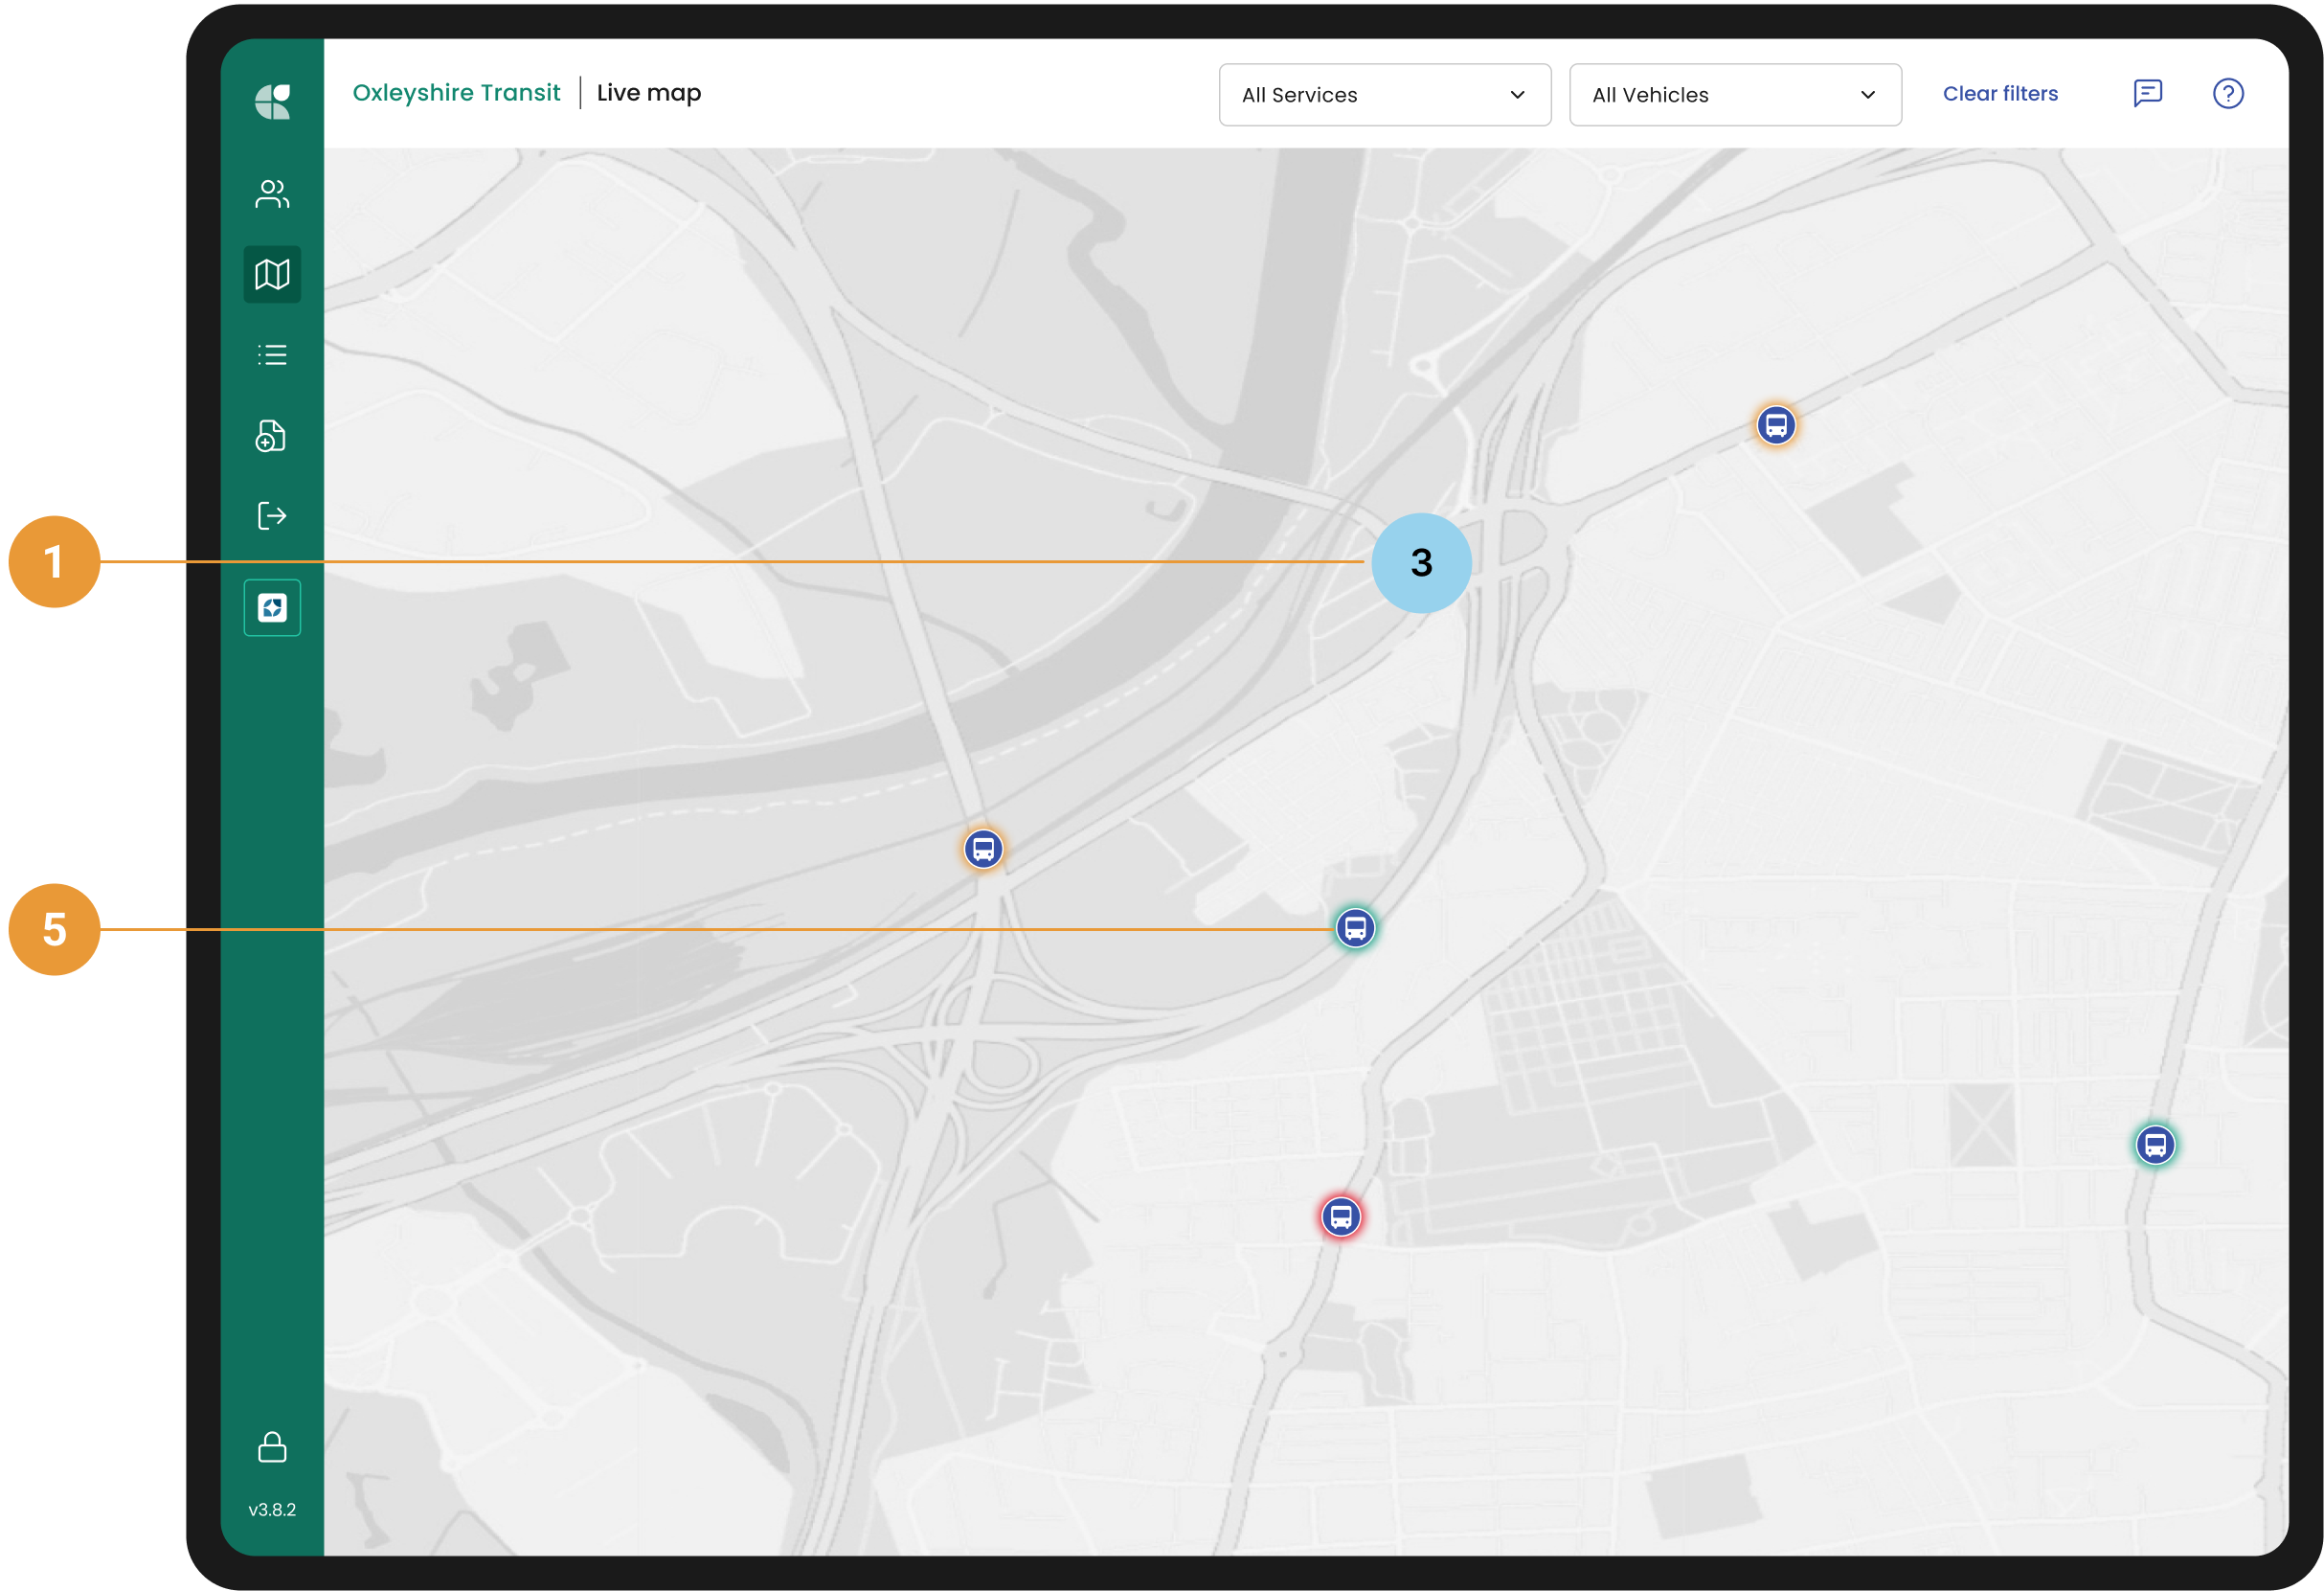2324x1591 pixels.
Task: Click the lock icon in the sidebar
Action: tap(272, 1447)
